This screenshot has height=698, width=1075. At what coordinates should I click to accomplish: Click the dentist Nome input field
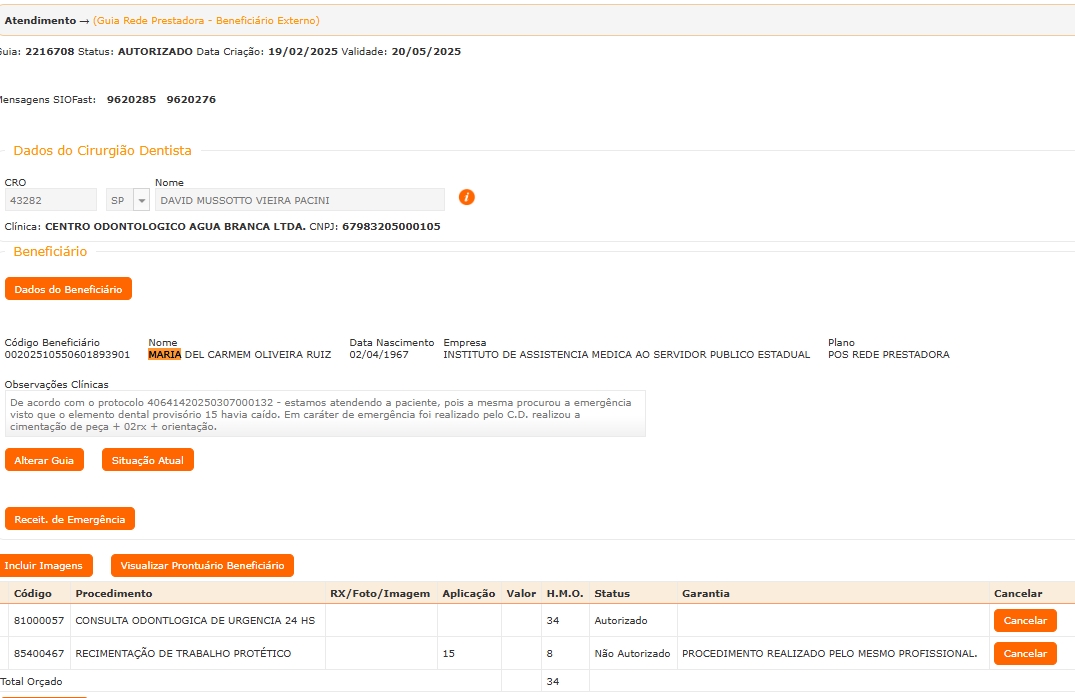coord(299,200)
